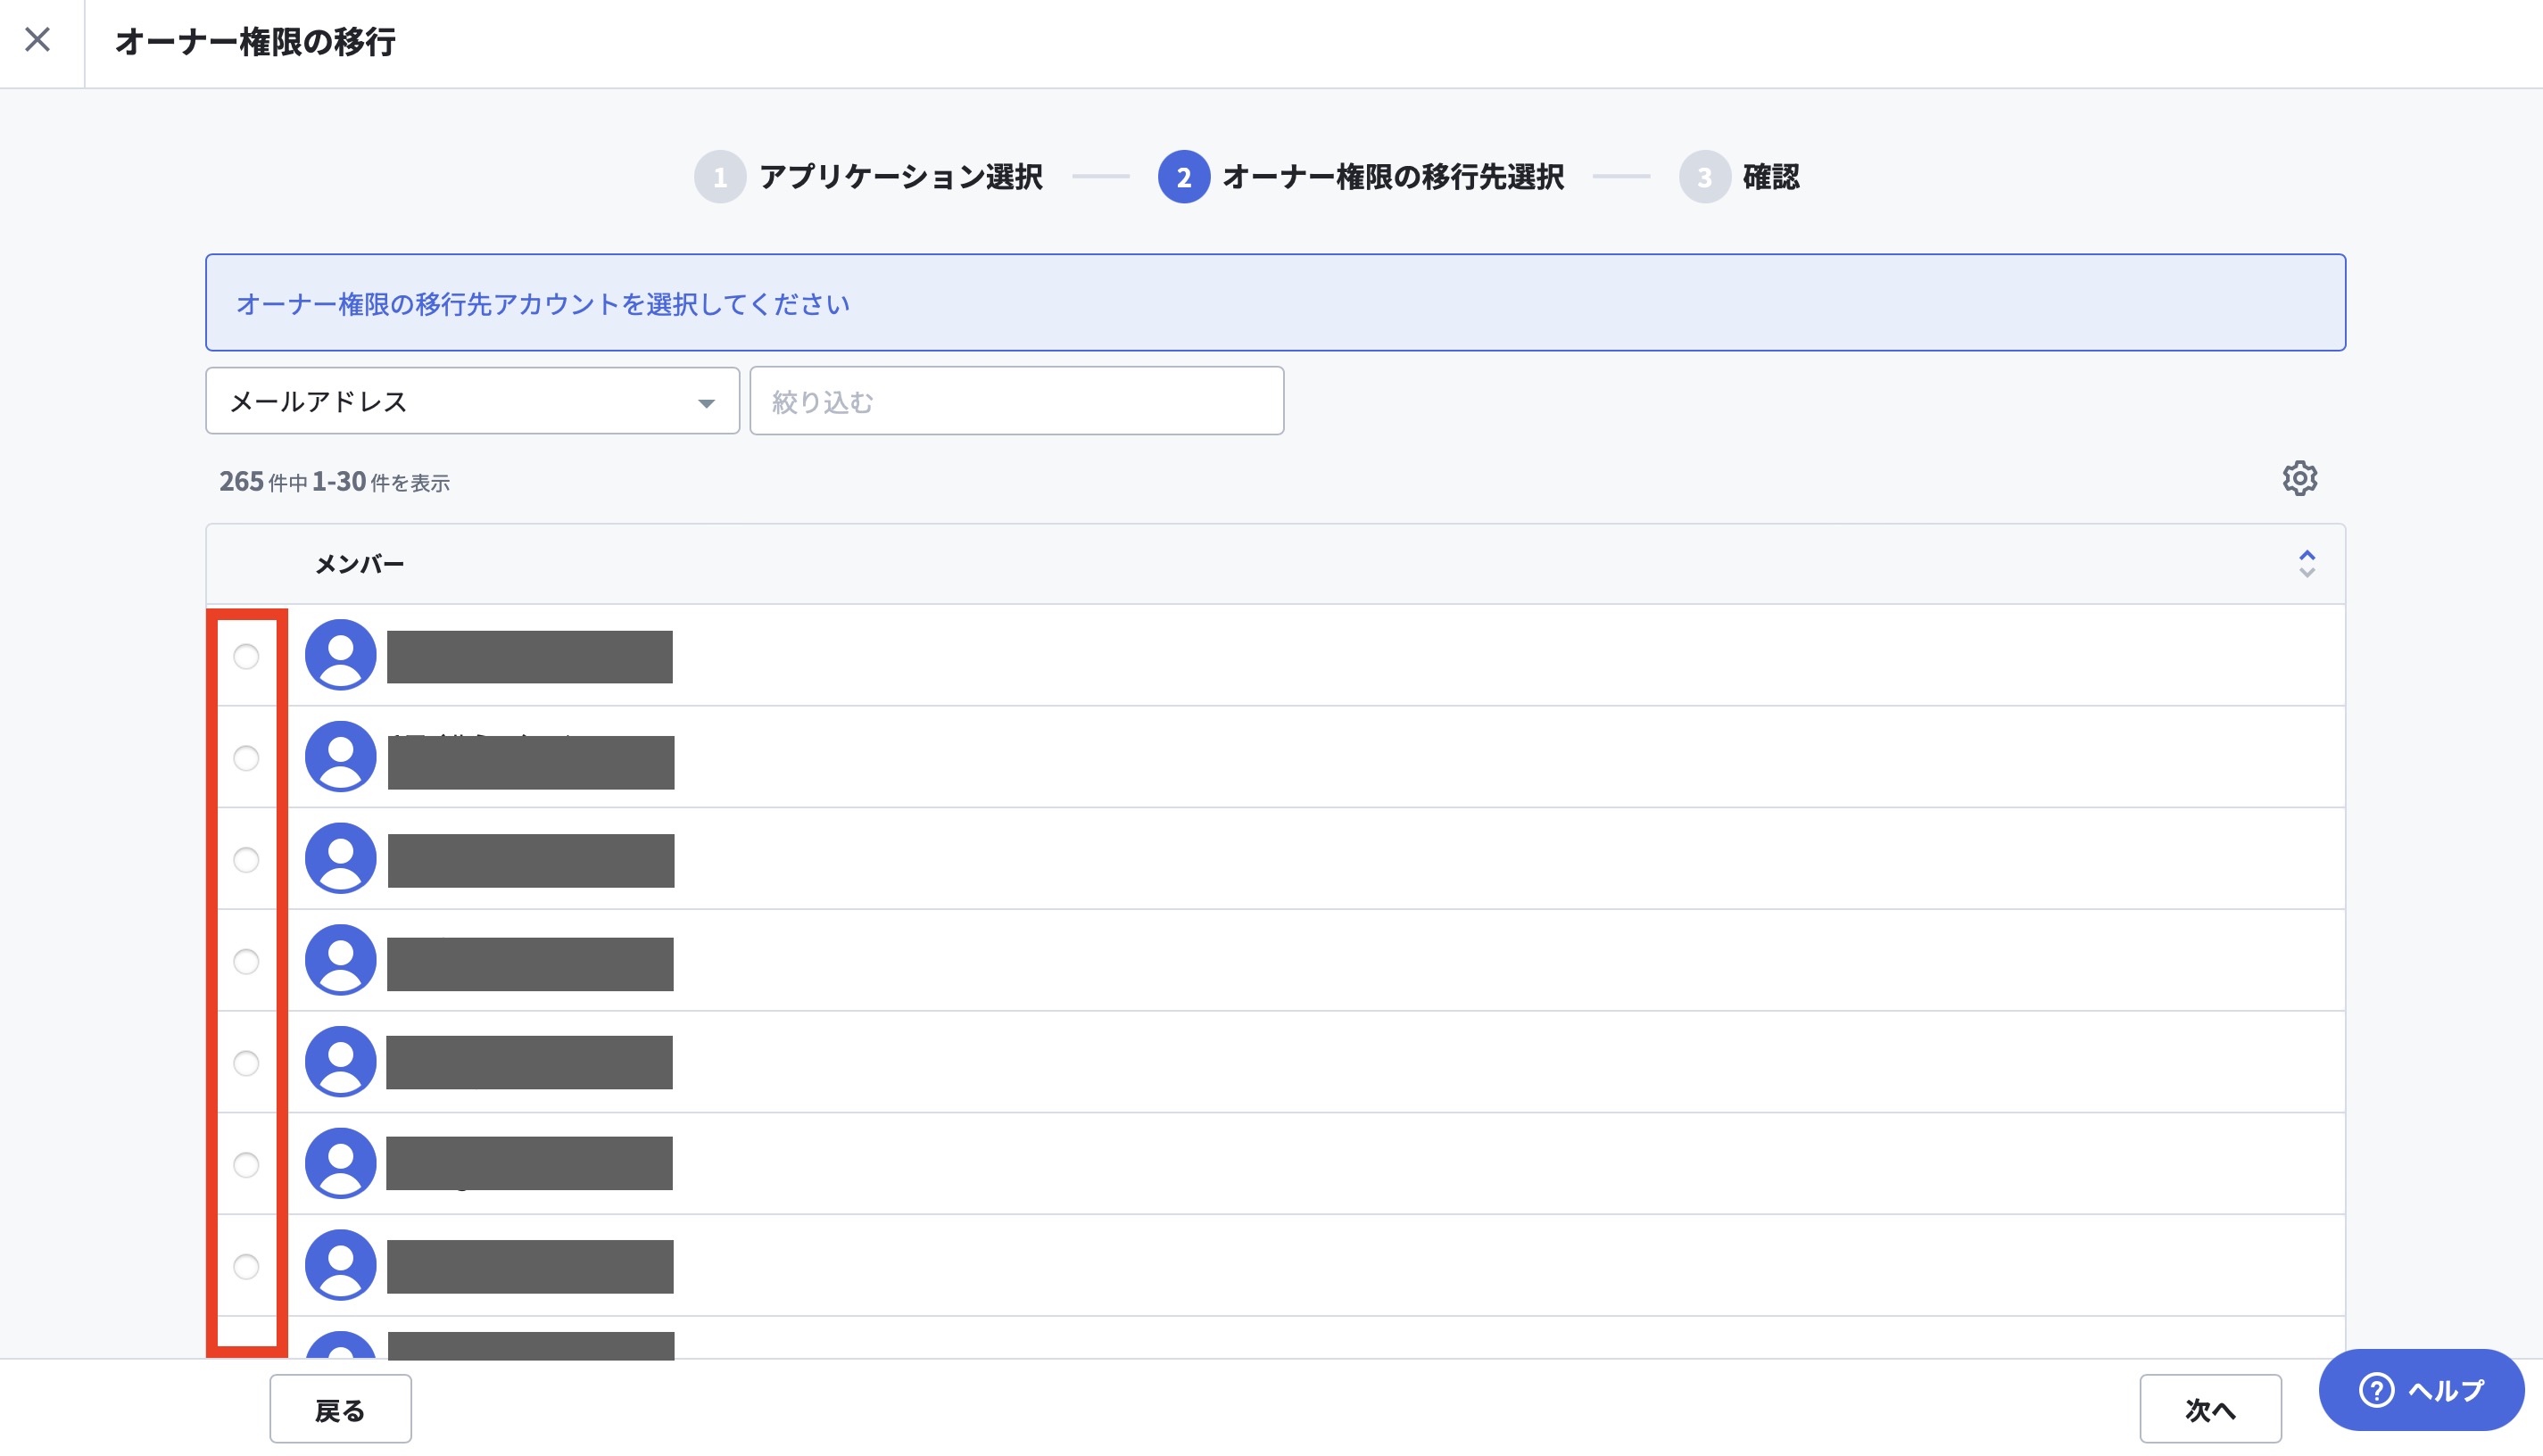Click the first member's avatar icon
2543x1456 pixels.
point(340,655)
